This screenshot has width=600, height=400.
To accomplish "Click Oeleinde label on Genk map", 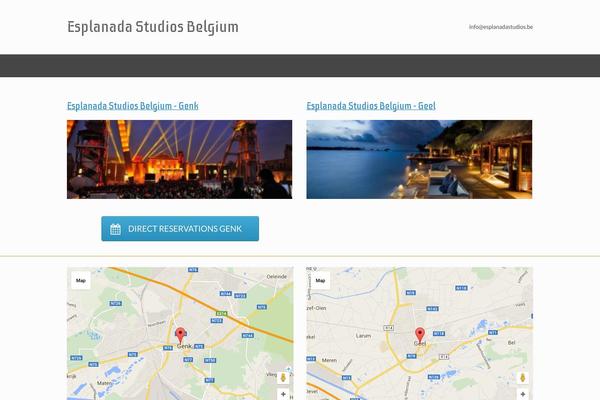I will pyautogui.click(x=277, y=276).
